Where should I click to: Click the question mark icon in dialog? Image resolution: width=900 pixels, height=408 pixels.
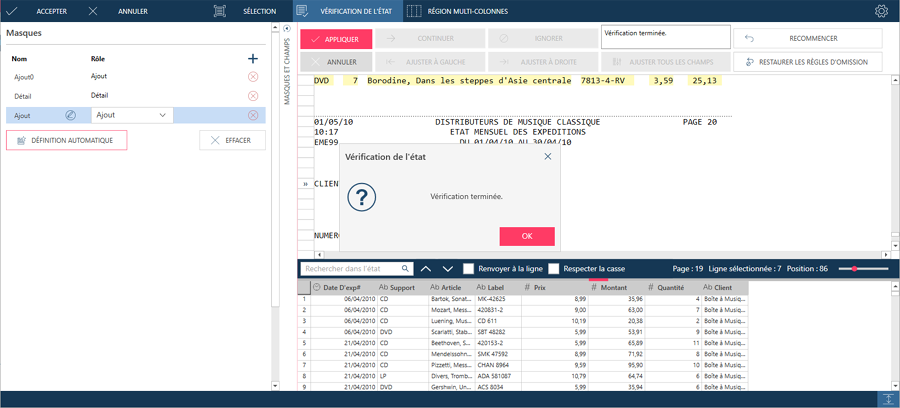(362, 197)
